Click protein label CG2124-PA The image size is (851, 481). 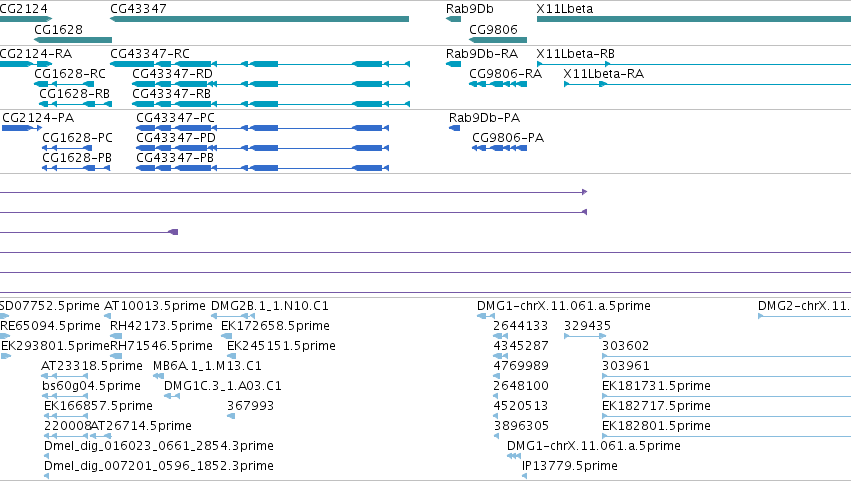click(38, 118)
